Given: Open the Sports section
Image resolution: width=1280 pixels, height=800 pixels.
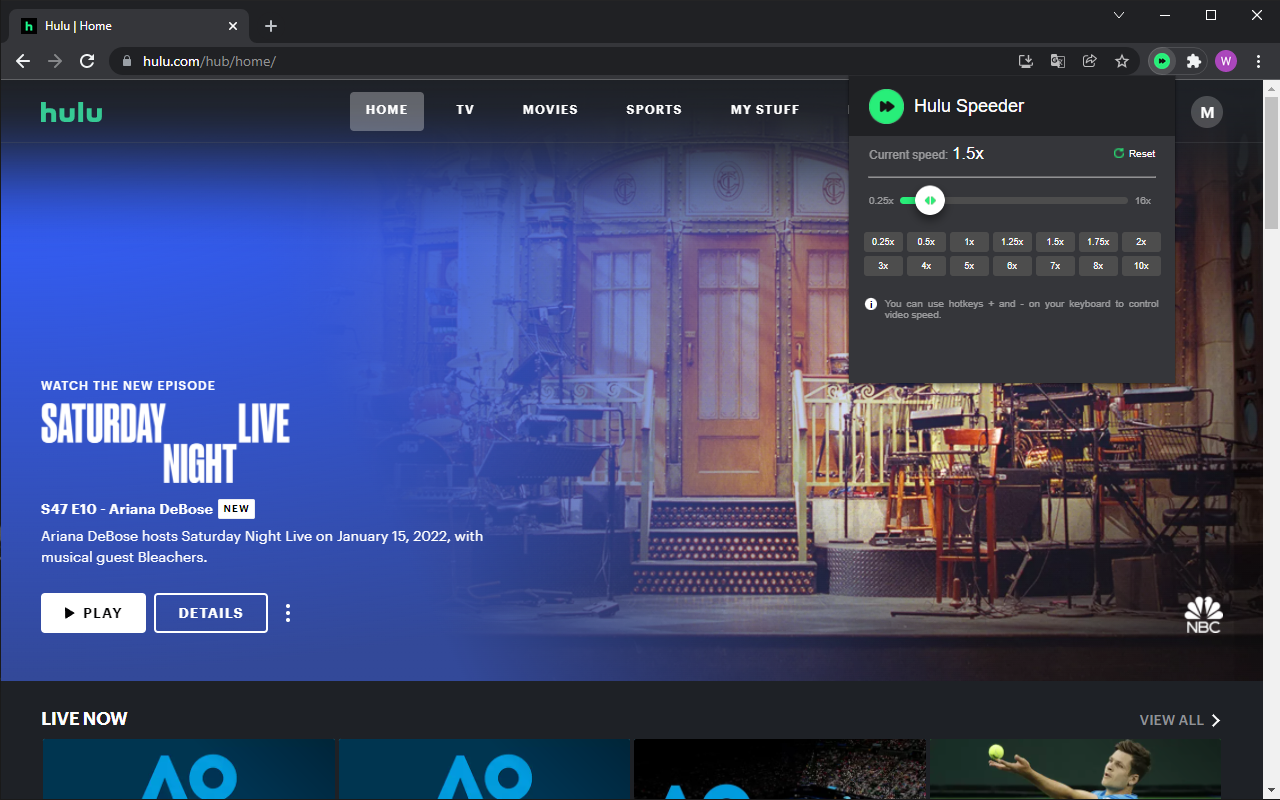Looking at the screenshot, I should coord(654,111).
